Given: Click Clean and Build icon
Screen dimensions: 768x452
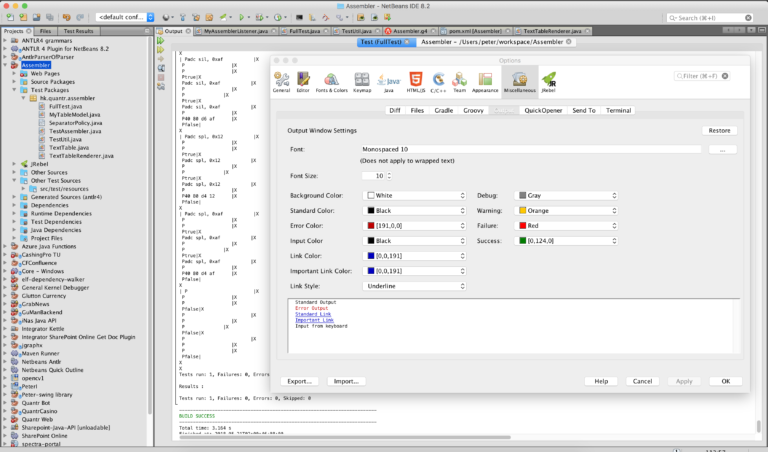Looking at the screenshot, I should pyautogui.click(x=196, y=17).
